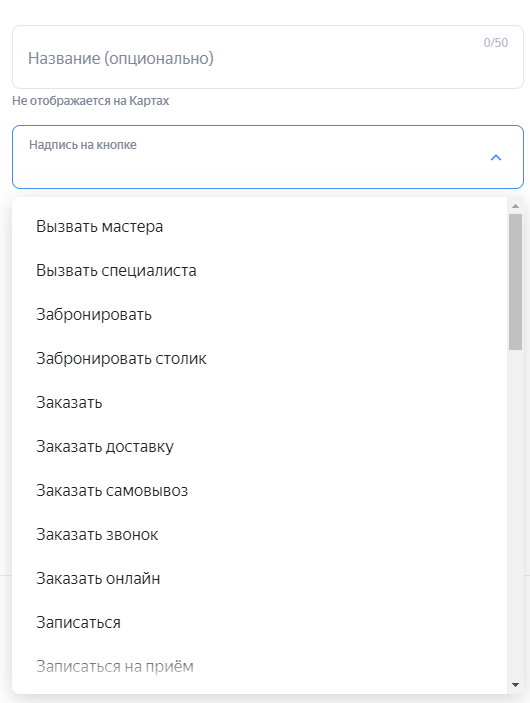Choose Забронировать from the list
Image resolution: width=530 pixels, height=703 pixels.
point(259,314)
